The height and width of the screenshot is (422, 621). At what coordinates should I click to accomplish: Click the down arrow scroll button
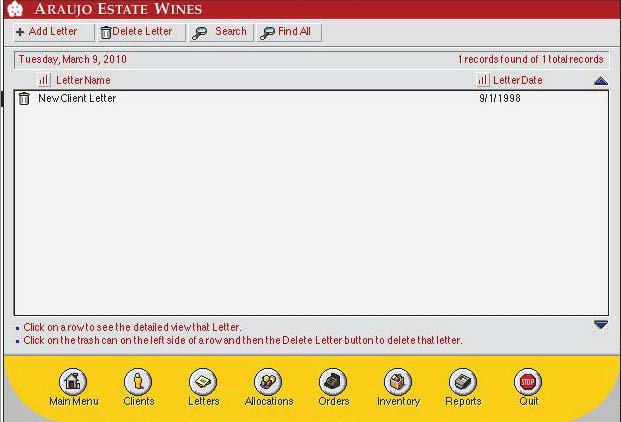point(601,325)
